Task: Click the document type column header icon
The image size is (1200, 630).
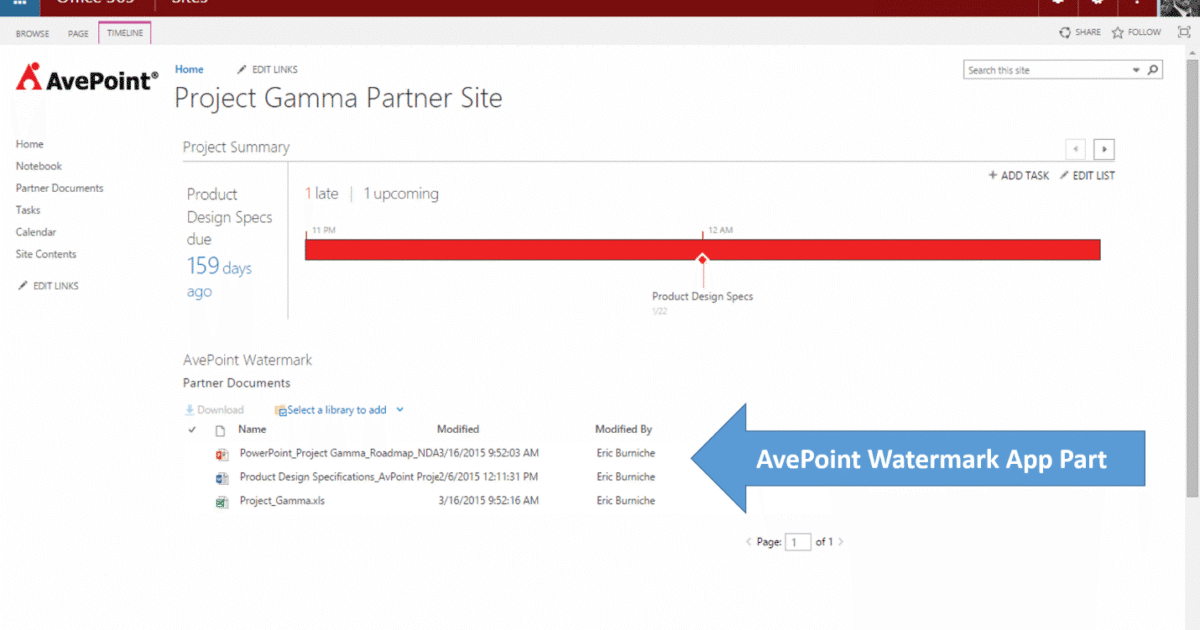Action: click(x=222, y=429)
